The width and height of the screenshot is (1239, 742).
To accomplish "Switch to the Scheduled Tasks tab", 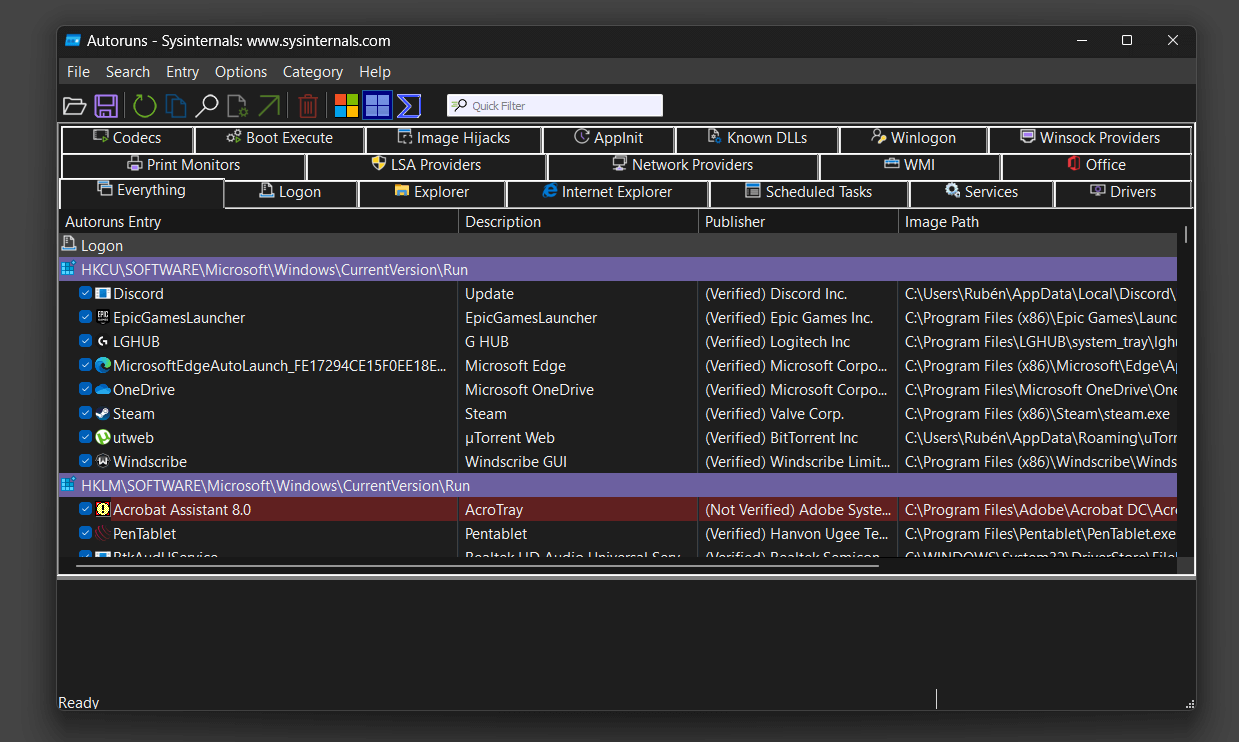I will tap(808, 192).
